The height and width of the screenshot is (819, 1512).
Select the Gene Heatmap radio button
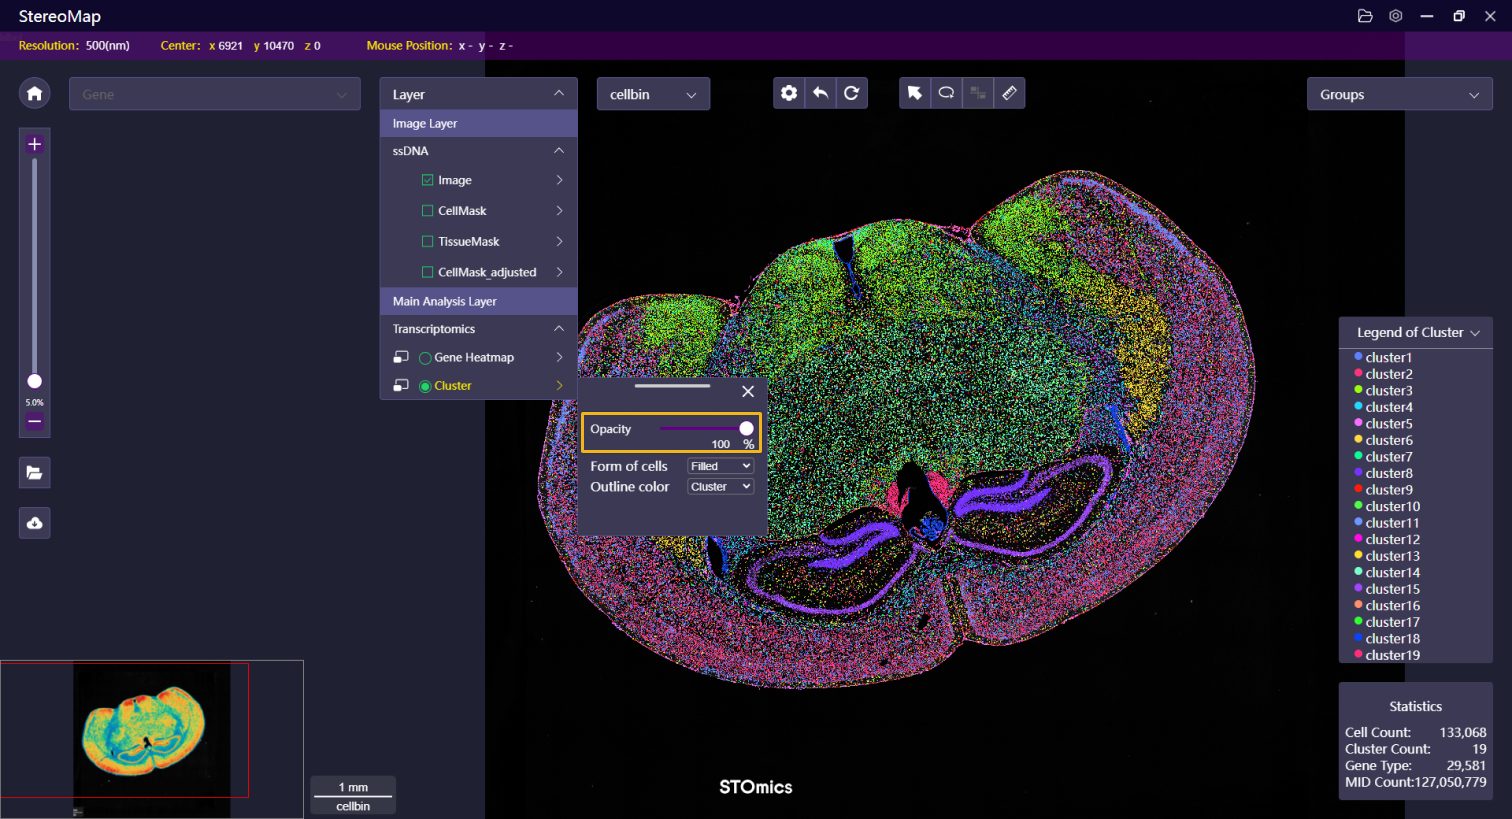point(425,358)
